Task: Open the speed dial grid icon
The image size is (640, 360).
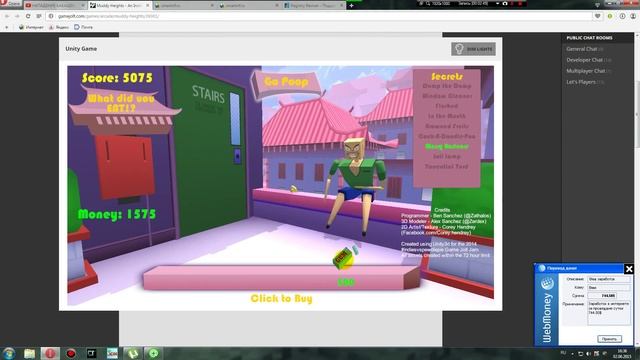Action: [39, 16]
